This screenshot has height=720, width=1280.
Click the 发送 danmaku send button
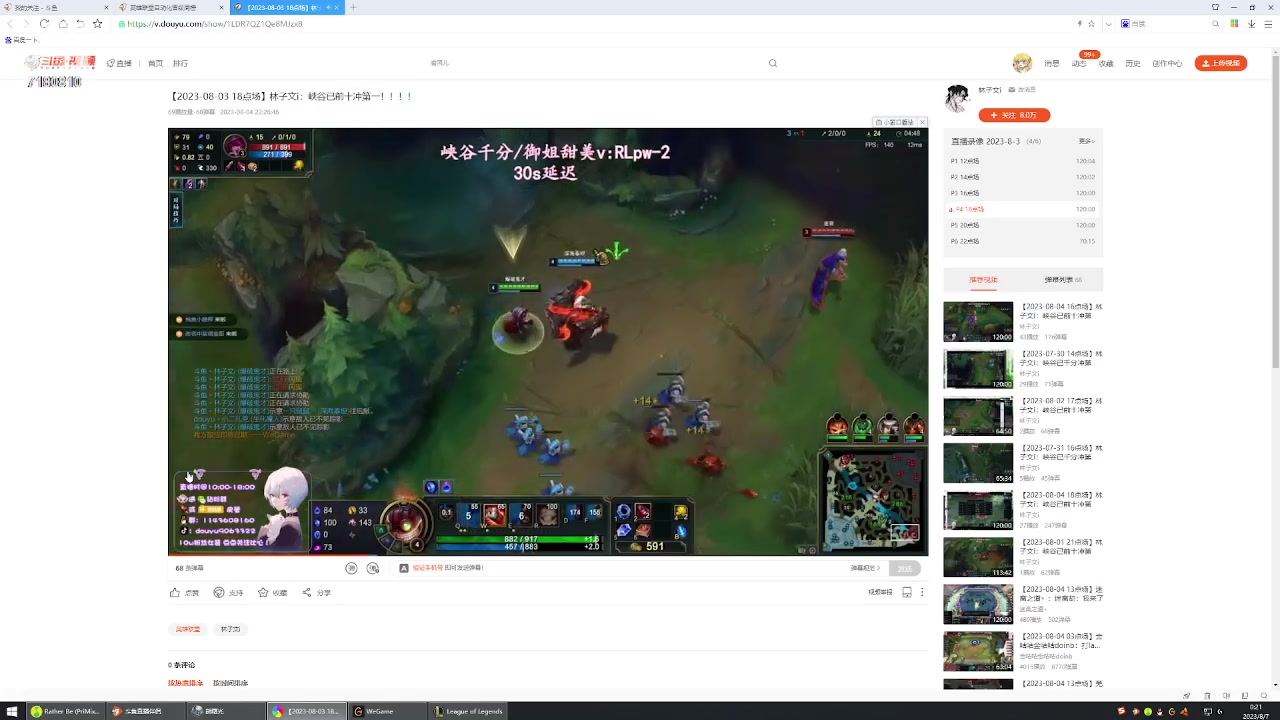coord(905,568)
